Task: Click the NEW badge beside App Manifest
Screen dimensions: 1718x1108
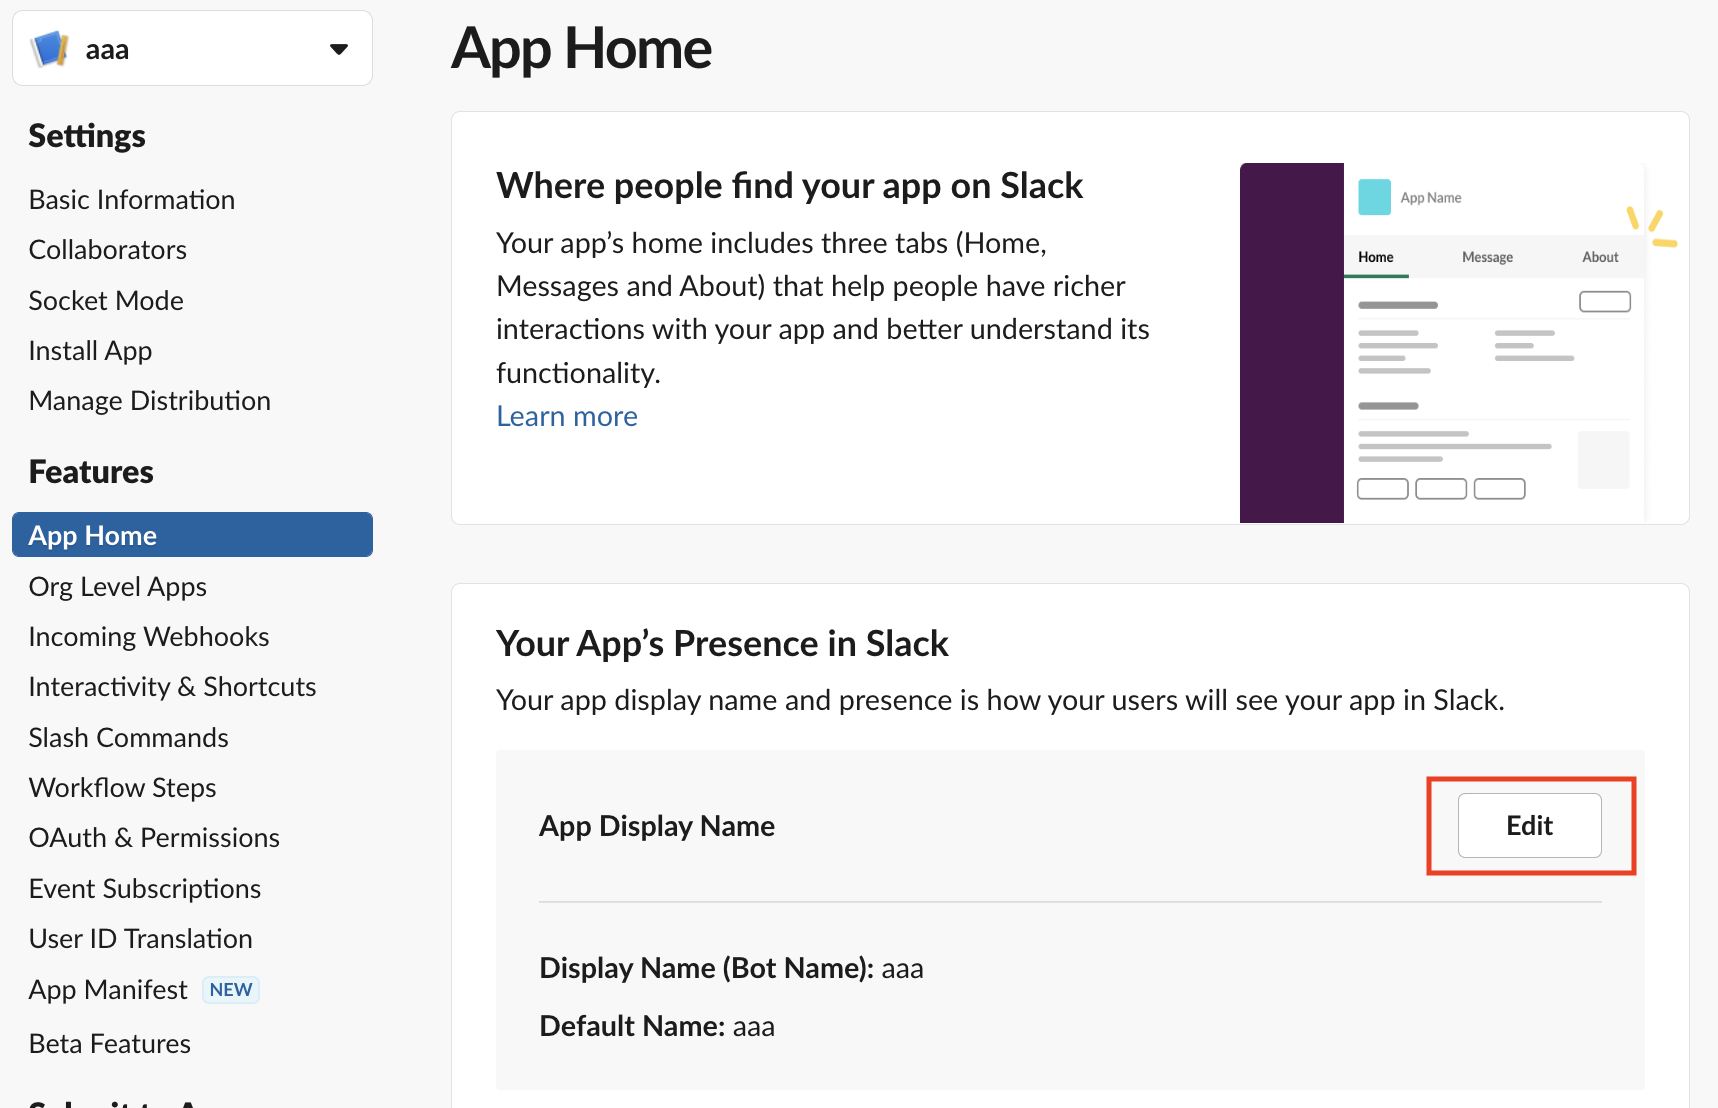Action: [x=231, y=990]
